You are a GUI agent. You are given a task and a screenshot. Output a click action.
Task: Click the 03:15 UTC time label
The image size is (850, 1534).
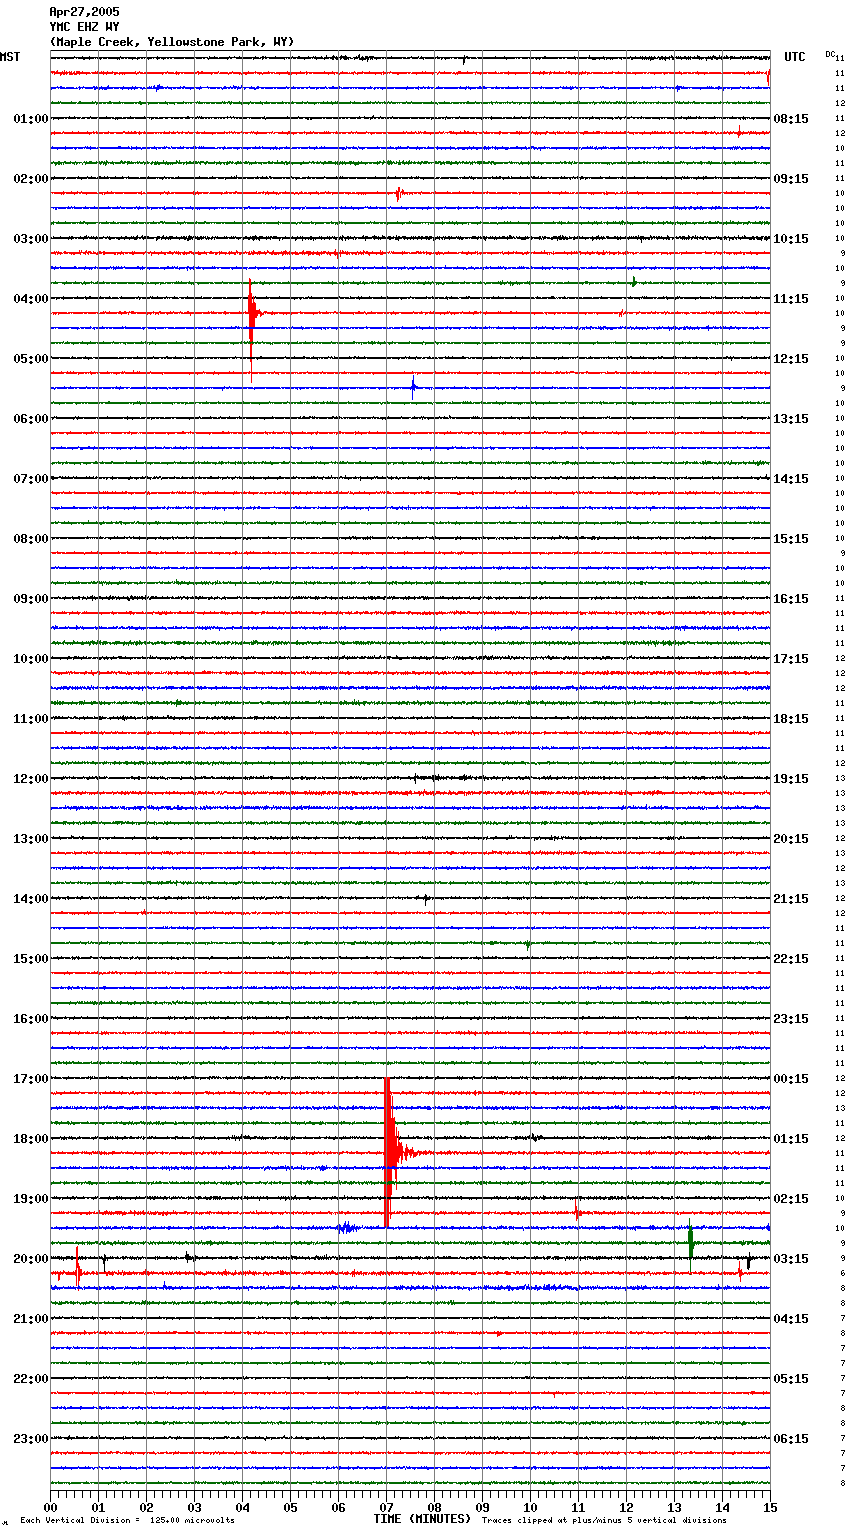click(791, 1259)
